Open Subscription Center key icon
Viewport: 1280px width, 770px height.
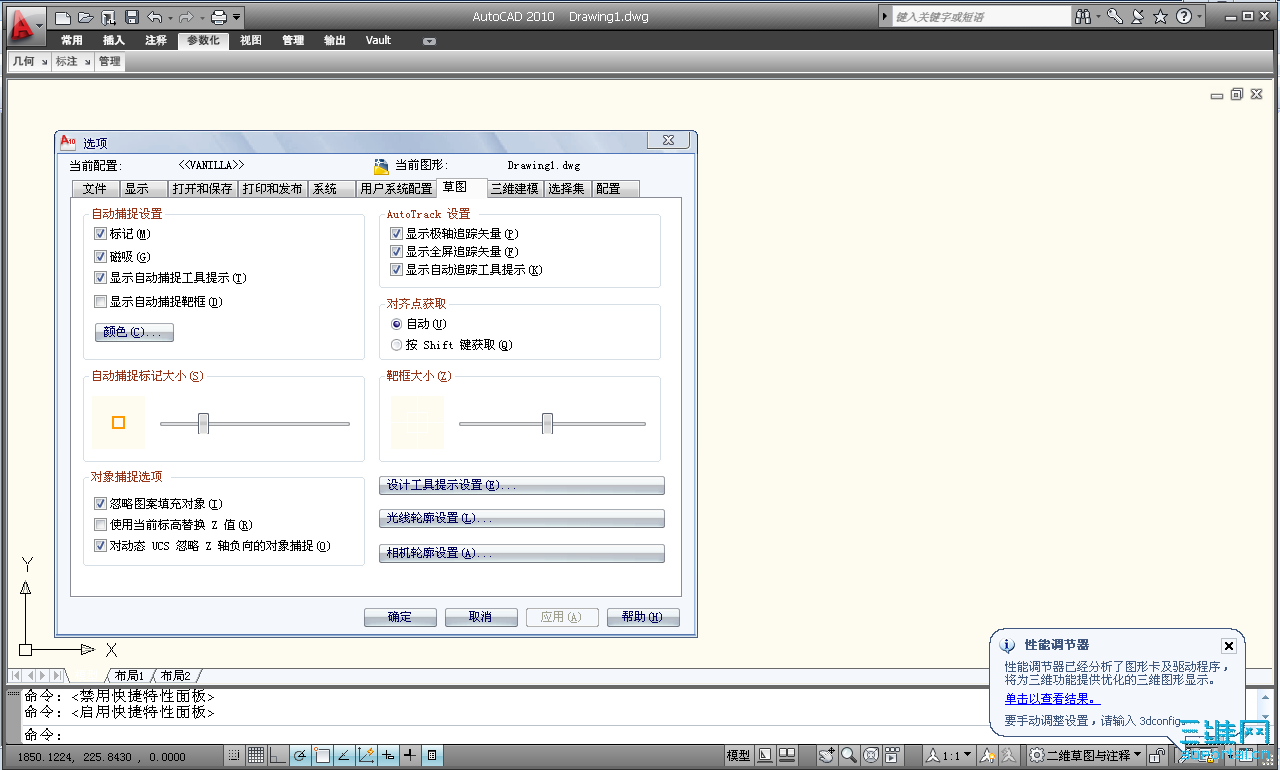(1115, 17)
